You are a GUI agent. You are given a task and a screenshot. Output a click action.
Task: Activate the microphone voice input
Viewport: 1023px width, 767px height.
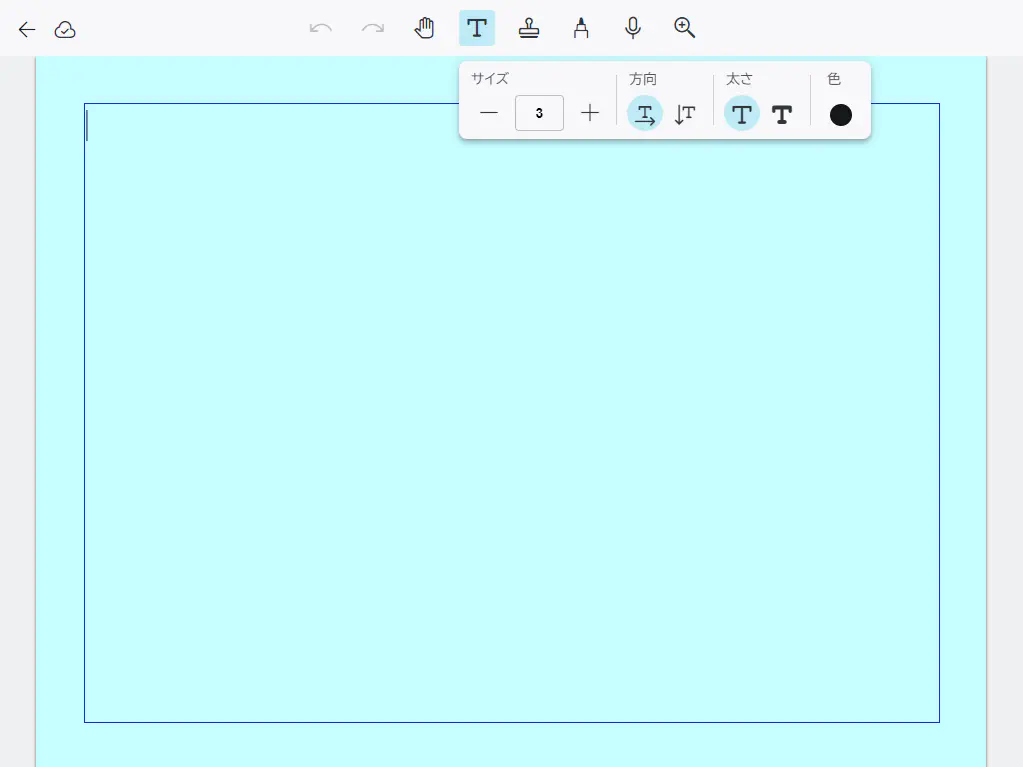coord(633,28)
